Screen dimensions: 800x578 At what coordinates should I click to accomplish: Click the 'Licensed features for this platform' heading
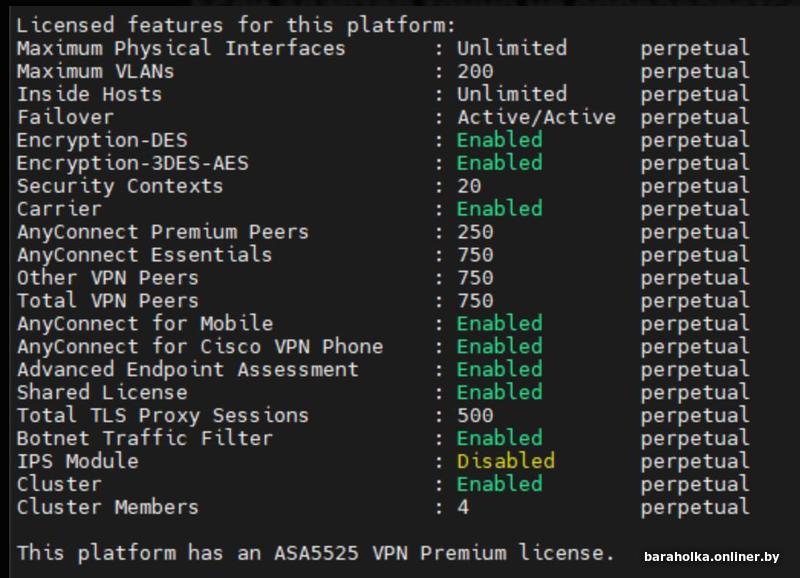(x=236, y=25)
